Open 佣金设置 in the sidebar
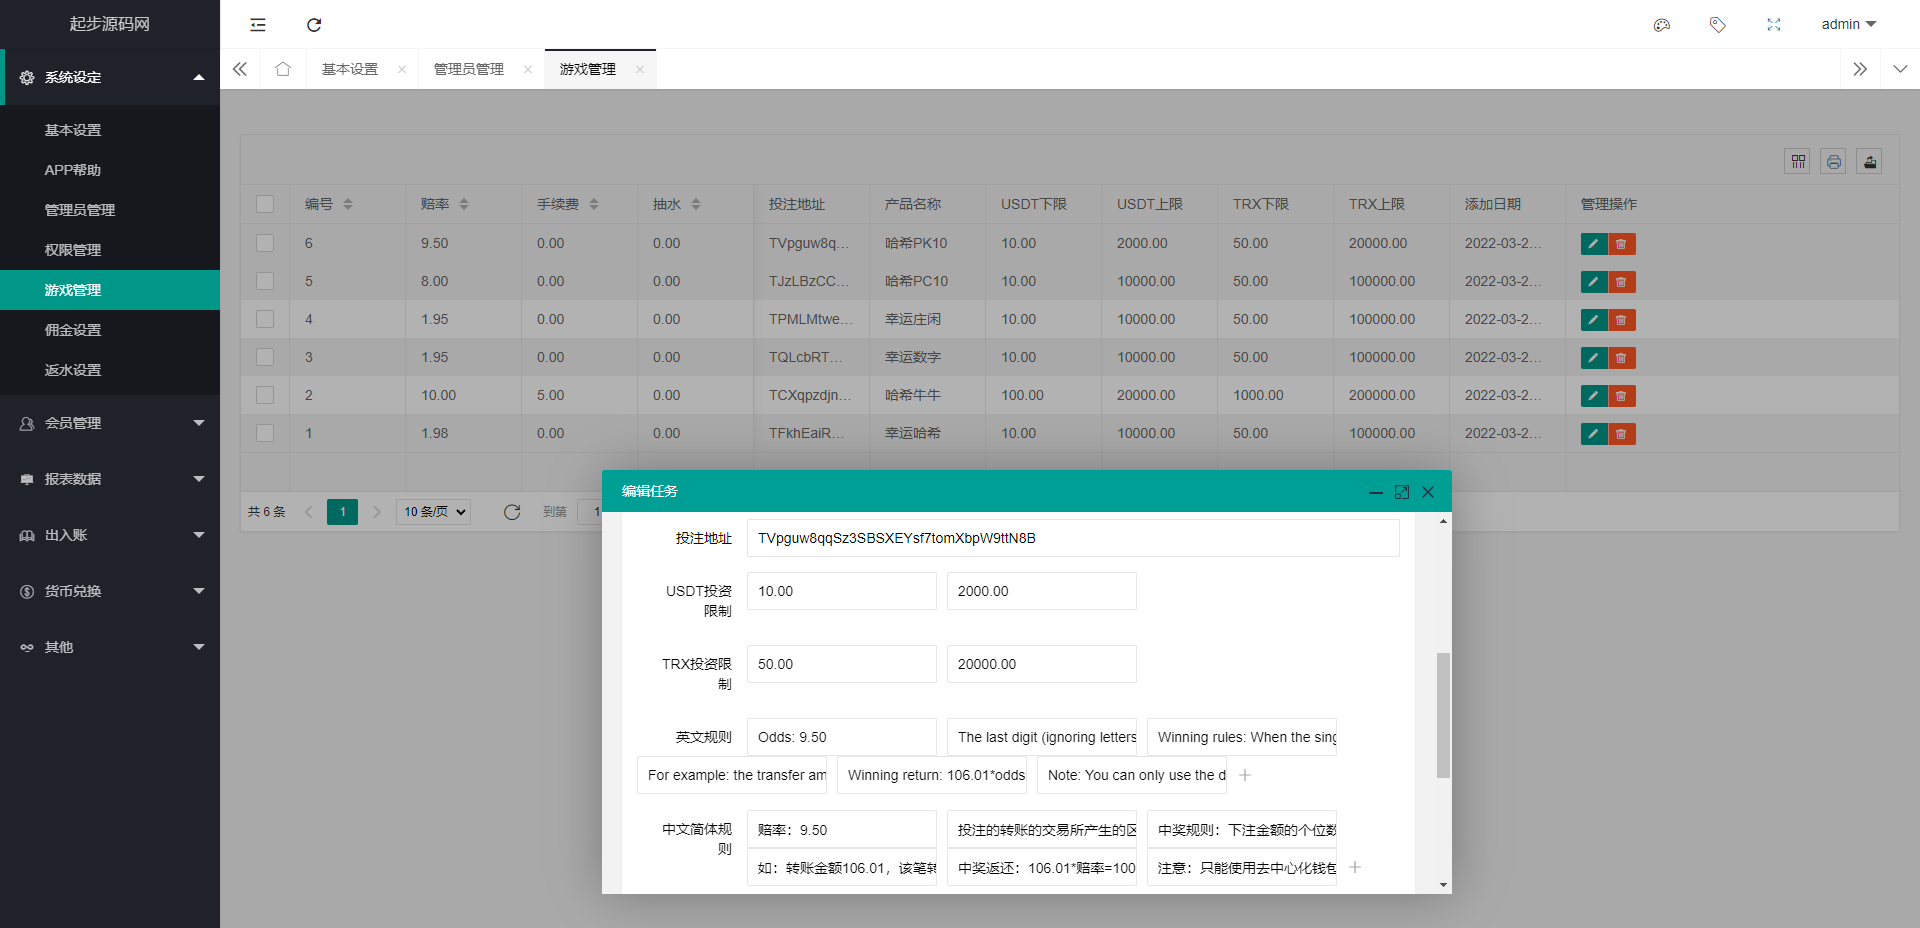The image size is (1920, 928). coord(73,330)
